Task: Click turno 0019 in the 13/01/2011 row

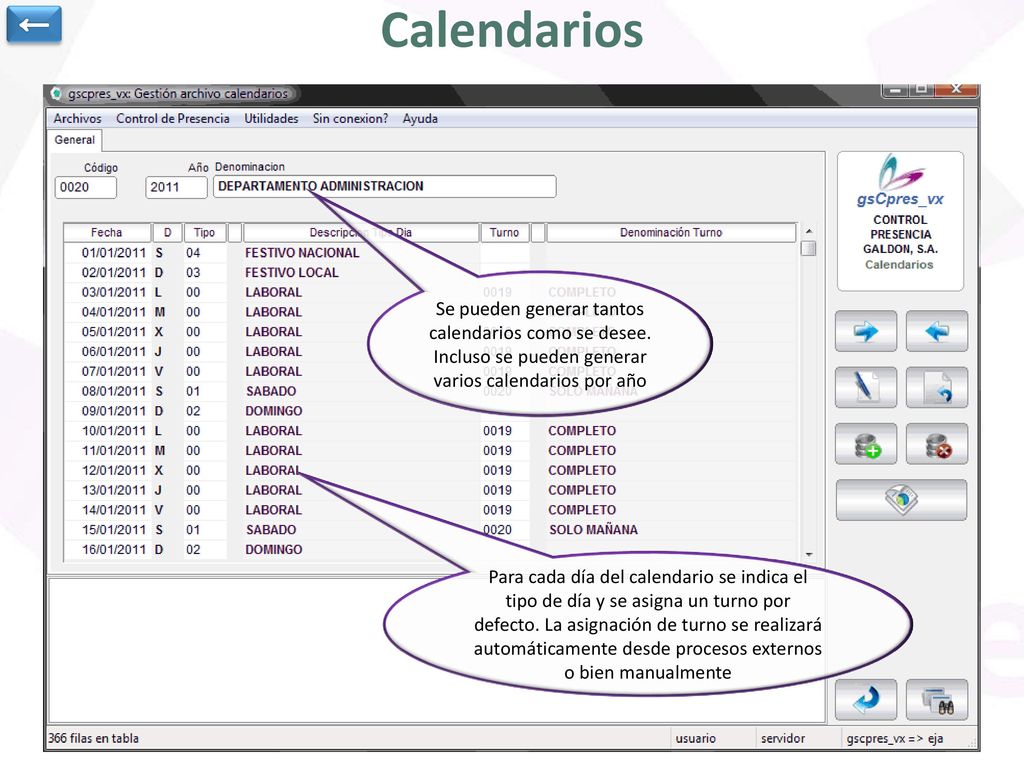Action: point(497,490)
